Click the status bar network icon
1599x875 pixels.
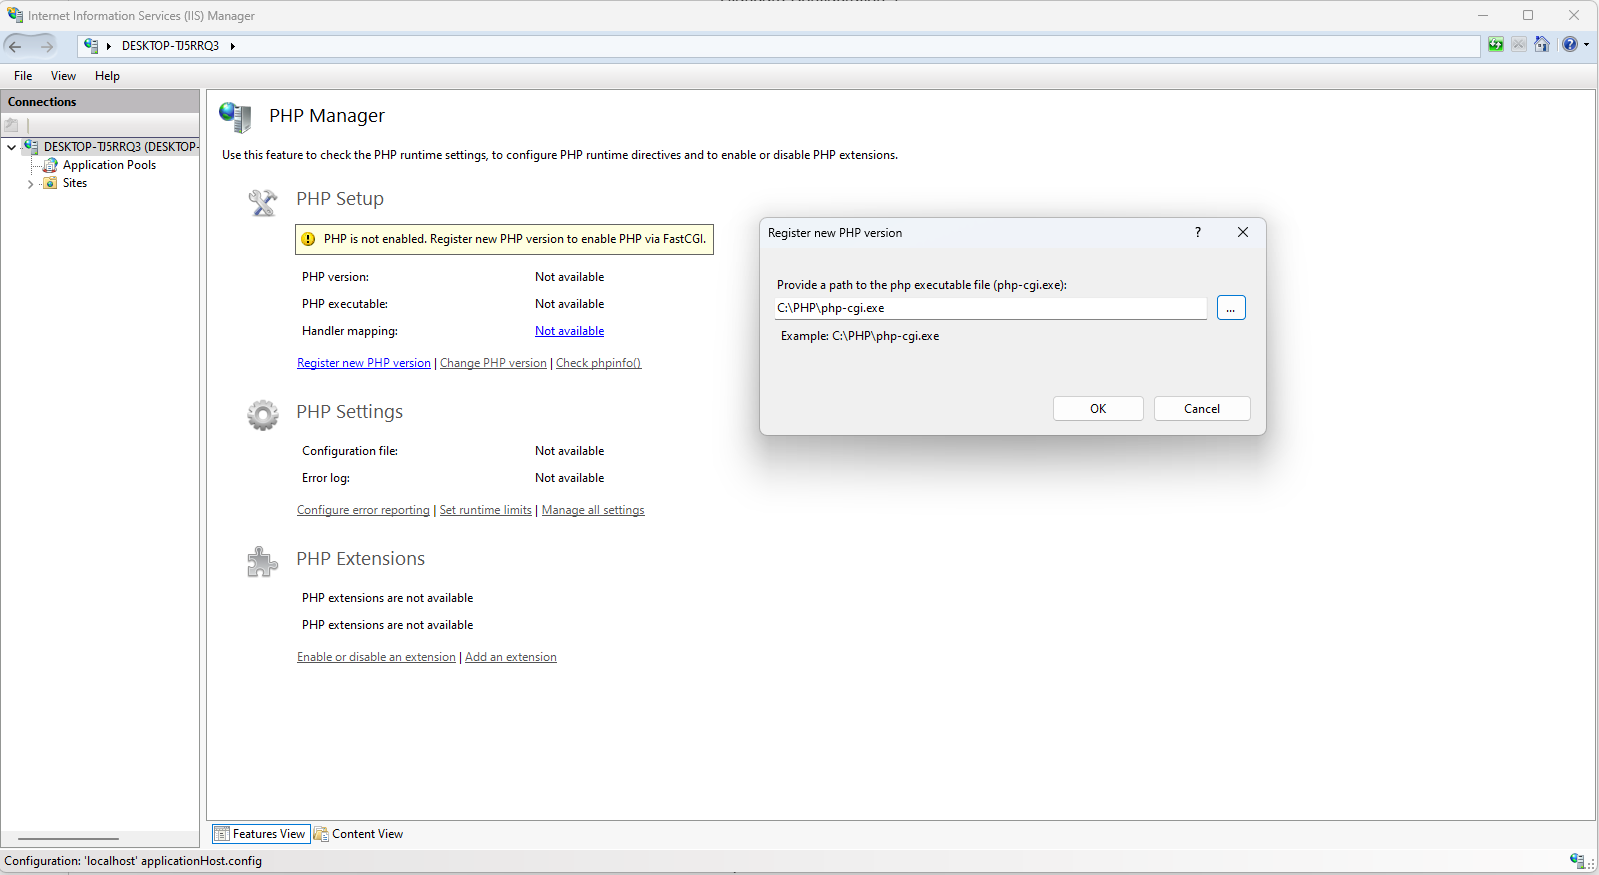click(x=1577, y=861)
